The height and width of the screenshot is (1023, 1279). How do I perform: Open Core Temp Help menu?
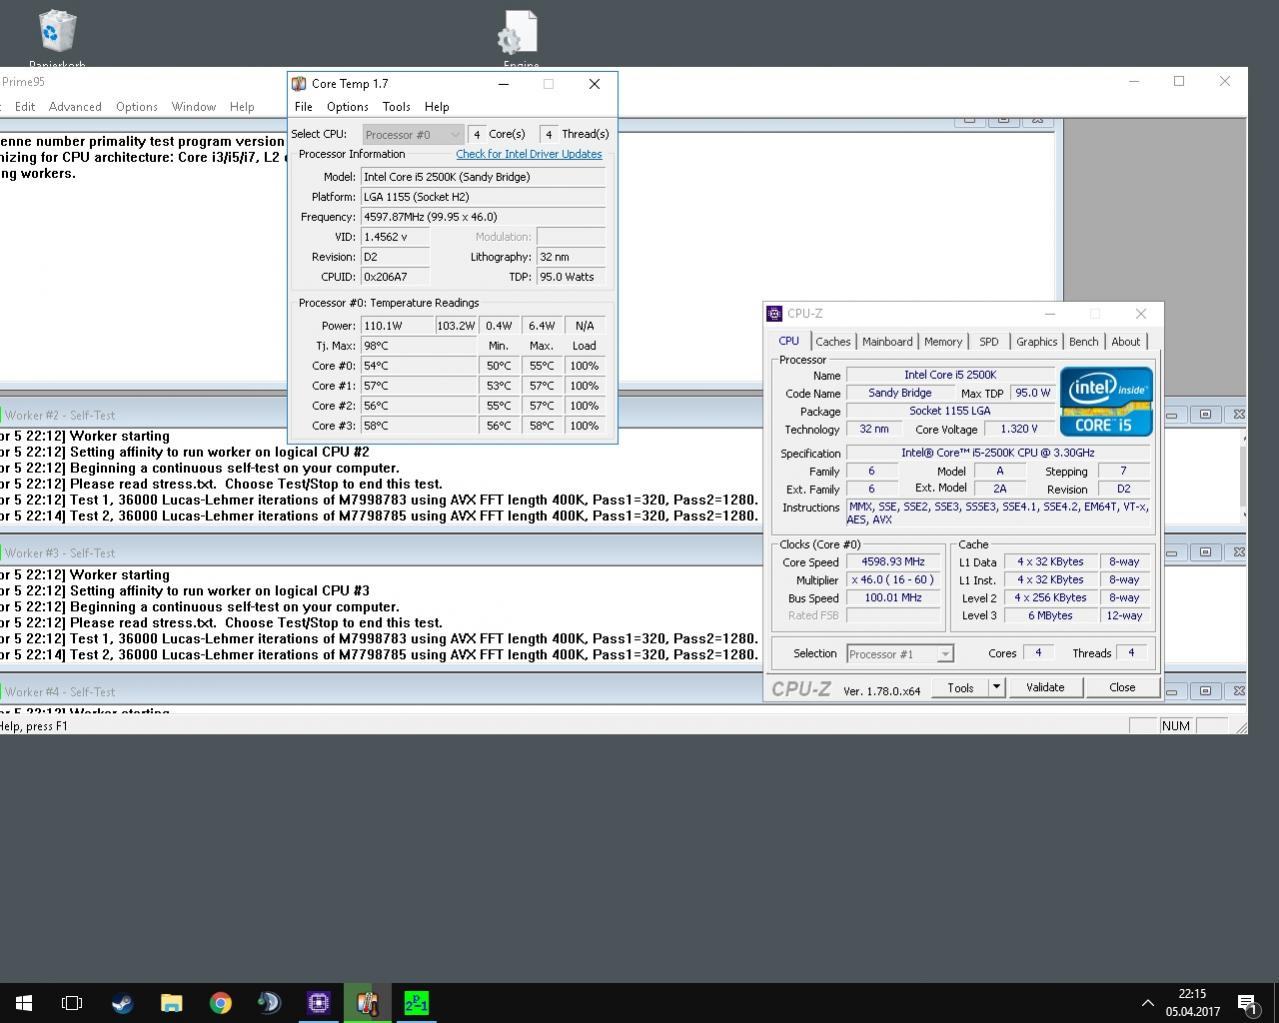pyautogui.click(x=436, y=107)
